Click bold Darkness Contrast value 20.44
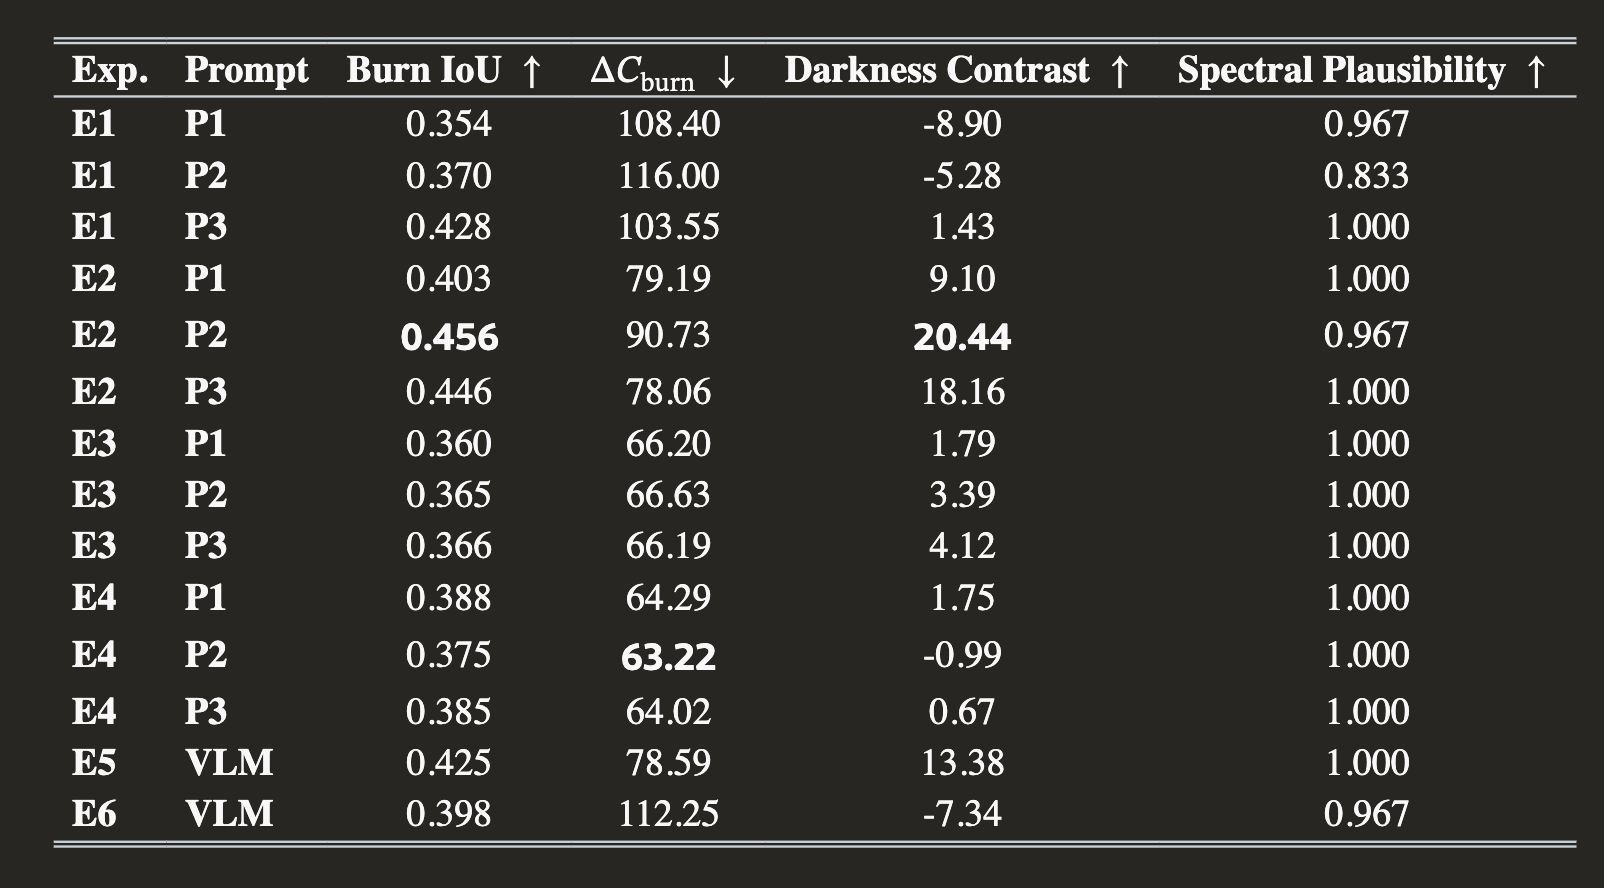 pos(962,337)
